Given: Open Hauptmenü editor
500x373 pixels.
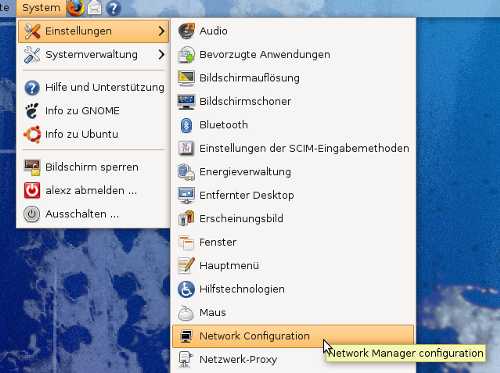Looking at the screenshot, I should (293, 265).
